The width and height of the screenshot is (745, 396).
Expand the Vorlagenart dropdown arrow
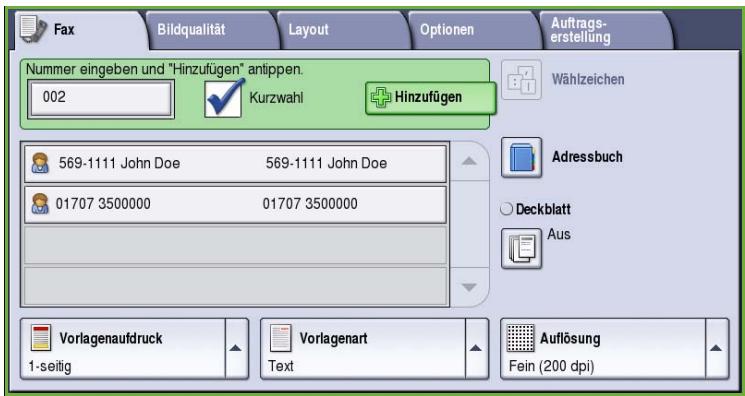coord(476,348)
